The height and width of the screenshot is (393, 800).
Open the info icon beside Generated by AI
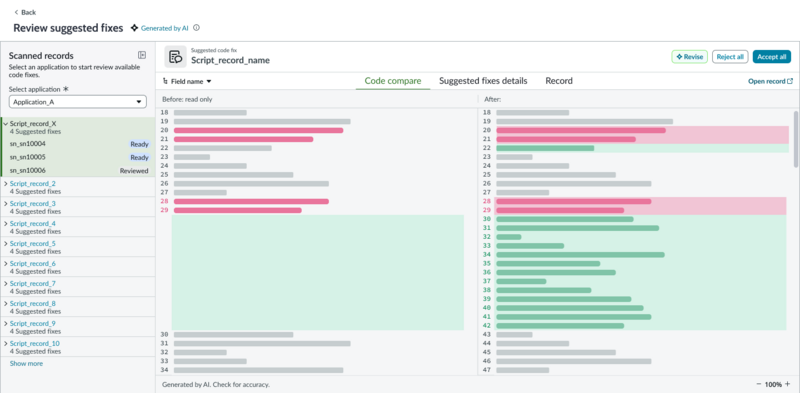196,28
